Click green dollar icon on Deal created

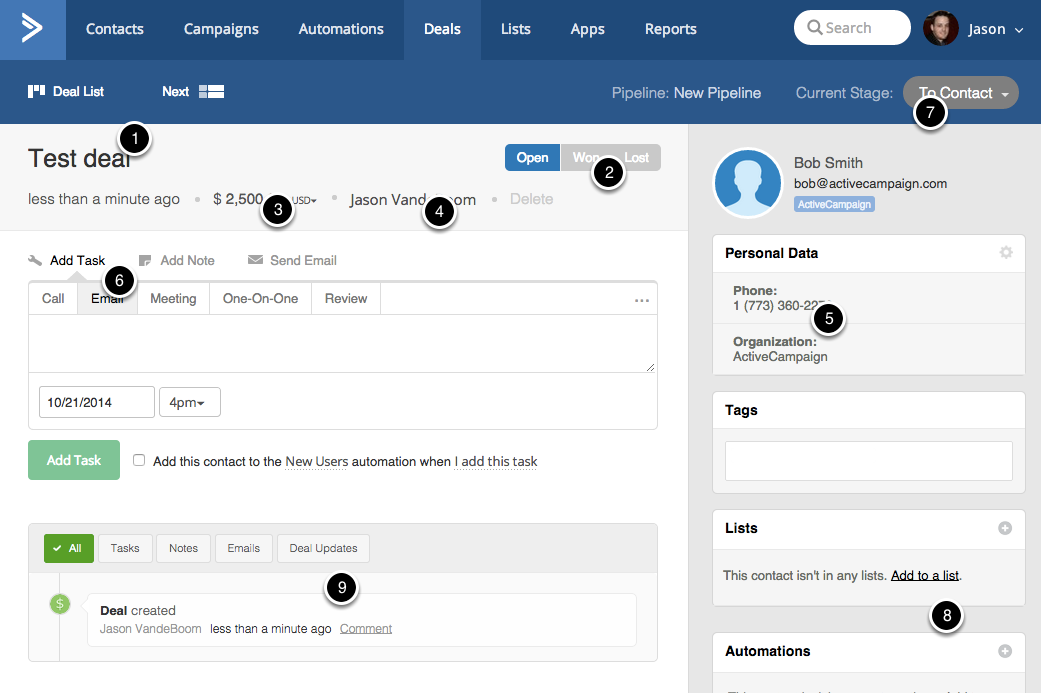60,603
